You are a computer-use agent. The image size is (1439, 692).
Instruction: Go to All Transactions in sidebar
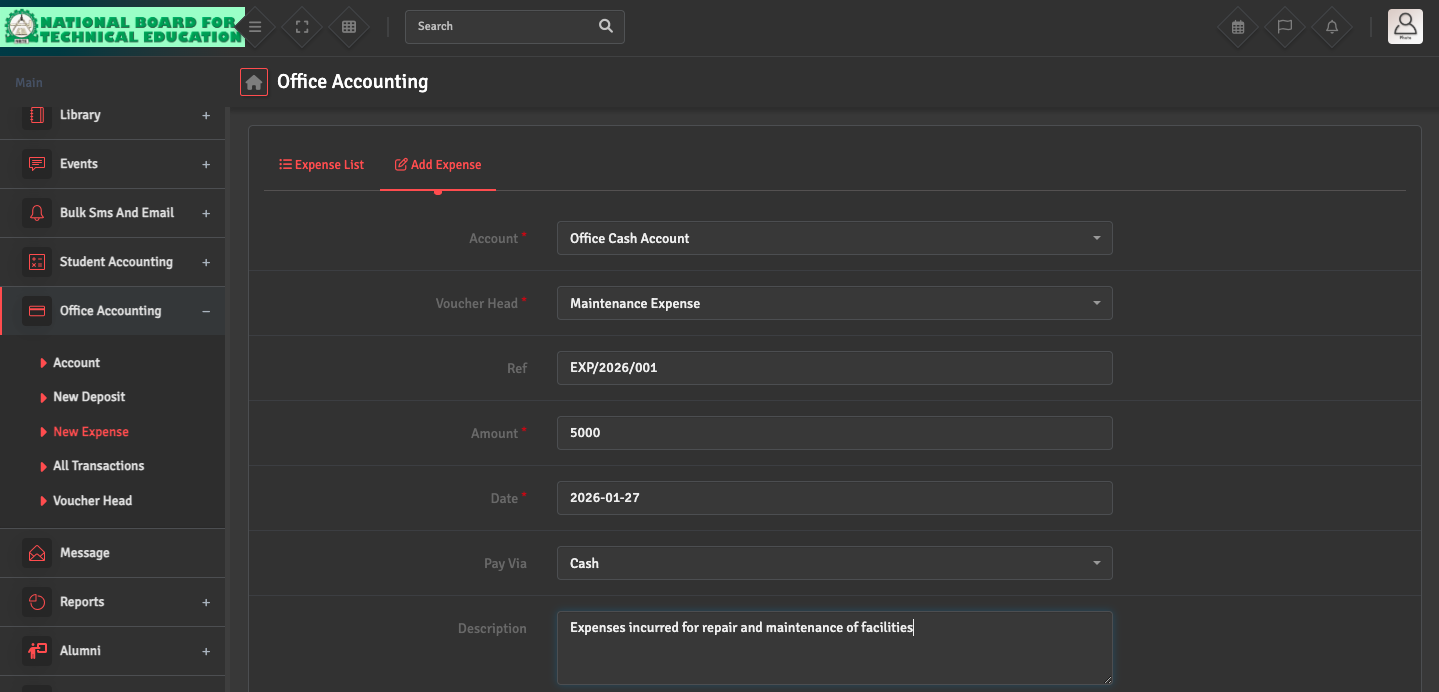click(98, 466)
